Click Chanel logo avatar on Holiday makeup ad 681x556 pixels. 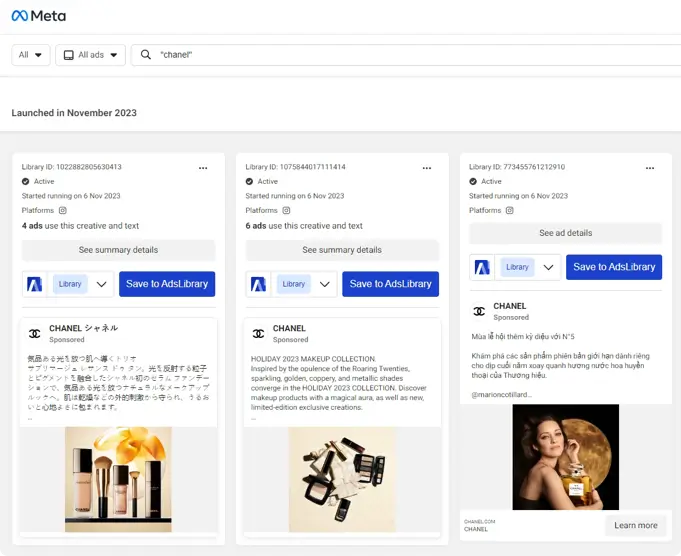pos(258,334)
